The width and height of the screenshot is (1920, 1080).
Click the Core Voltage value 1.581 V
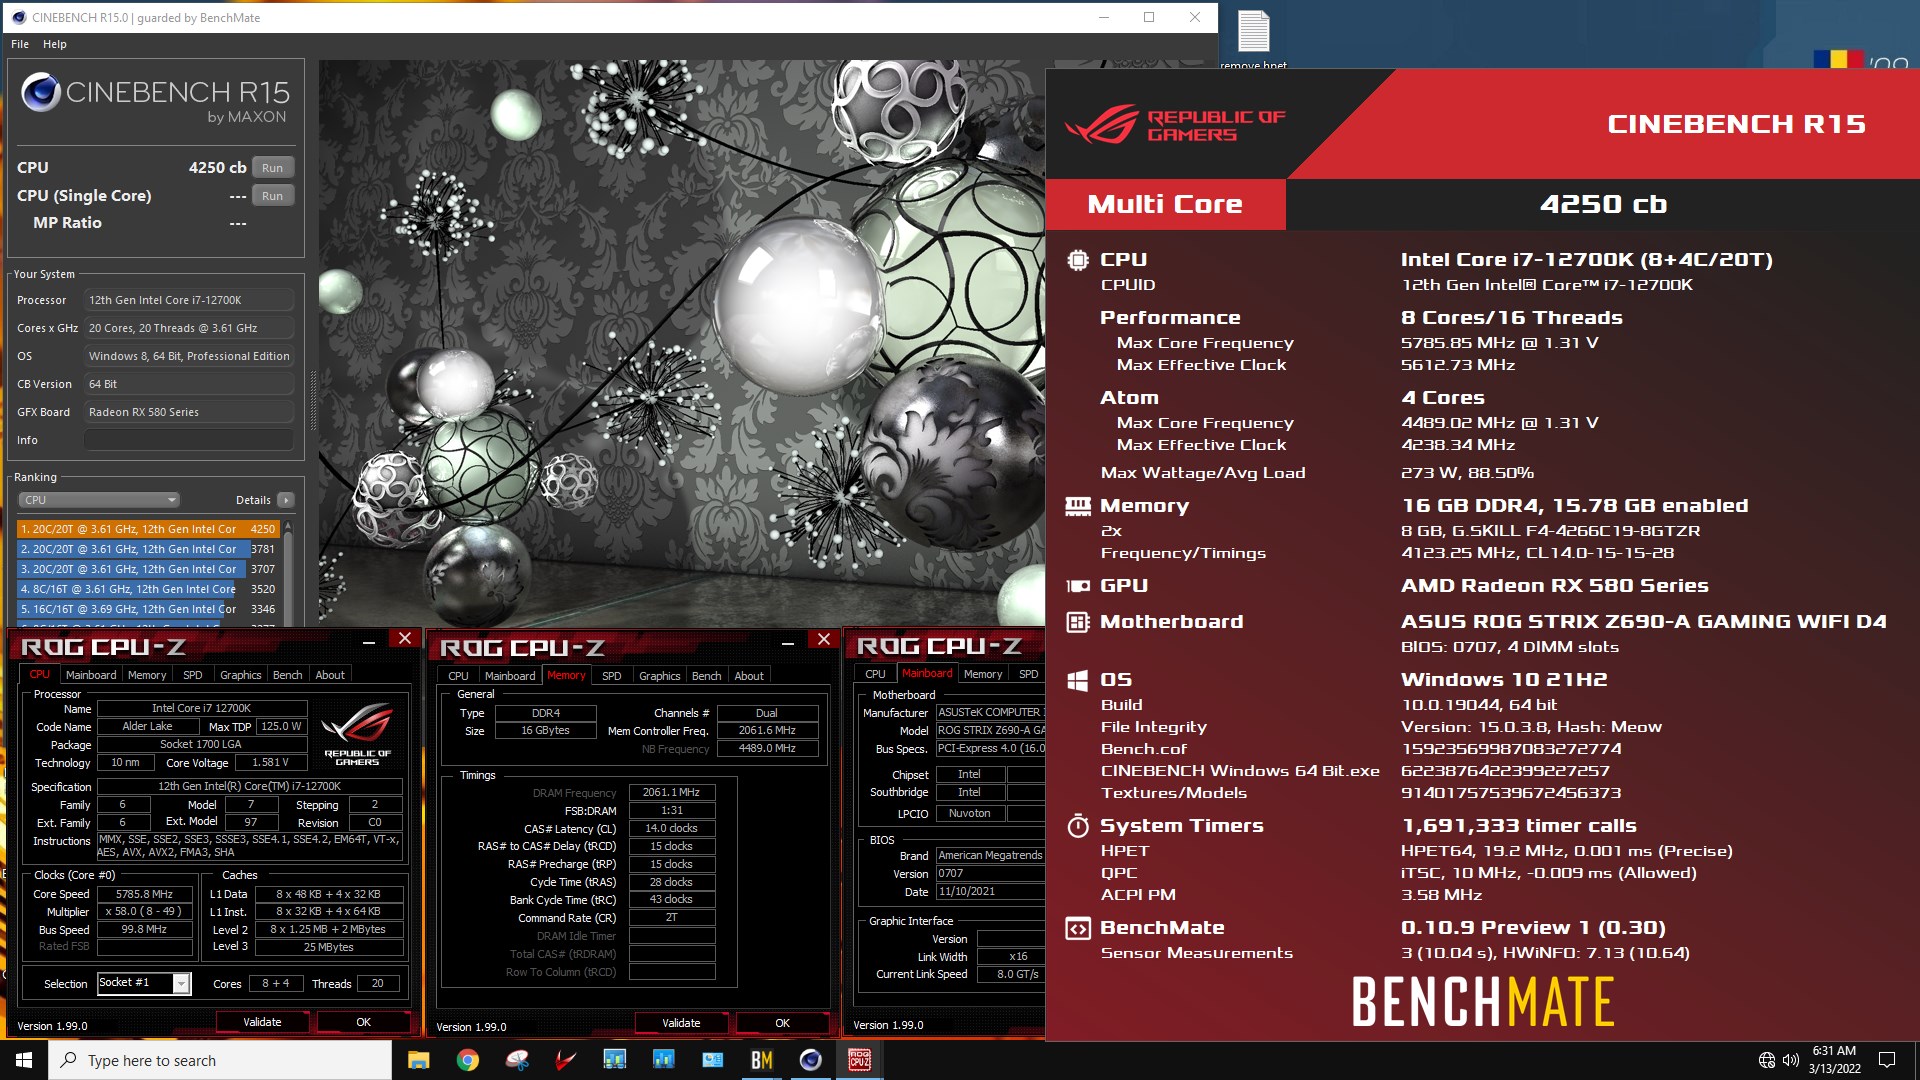point(270,762)
